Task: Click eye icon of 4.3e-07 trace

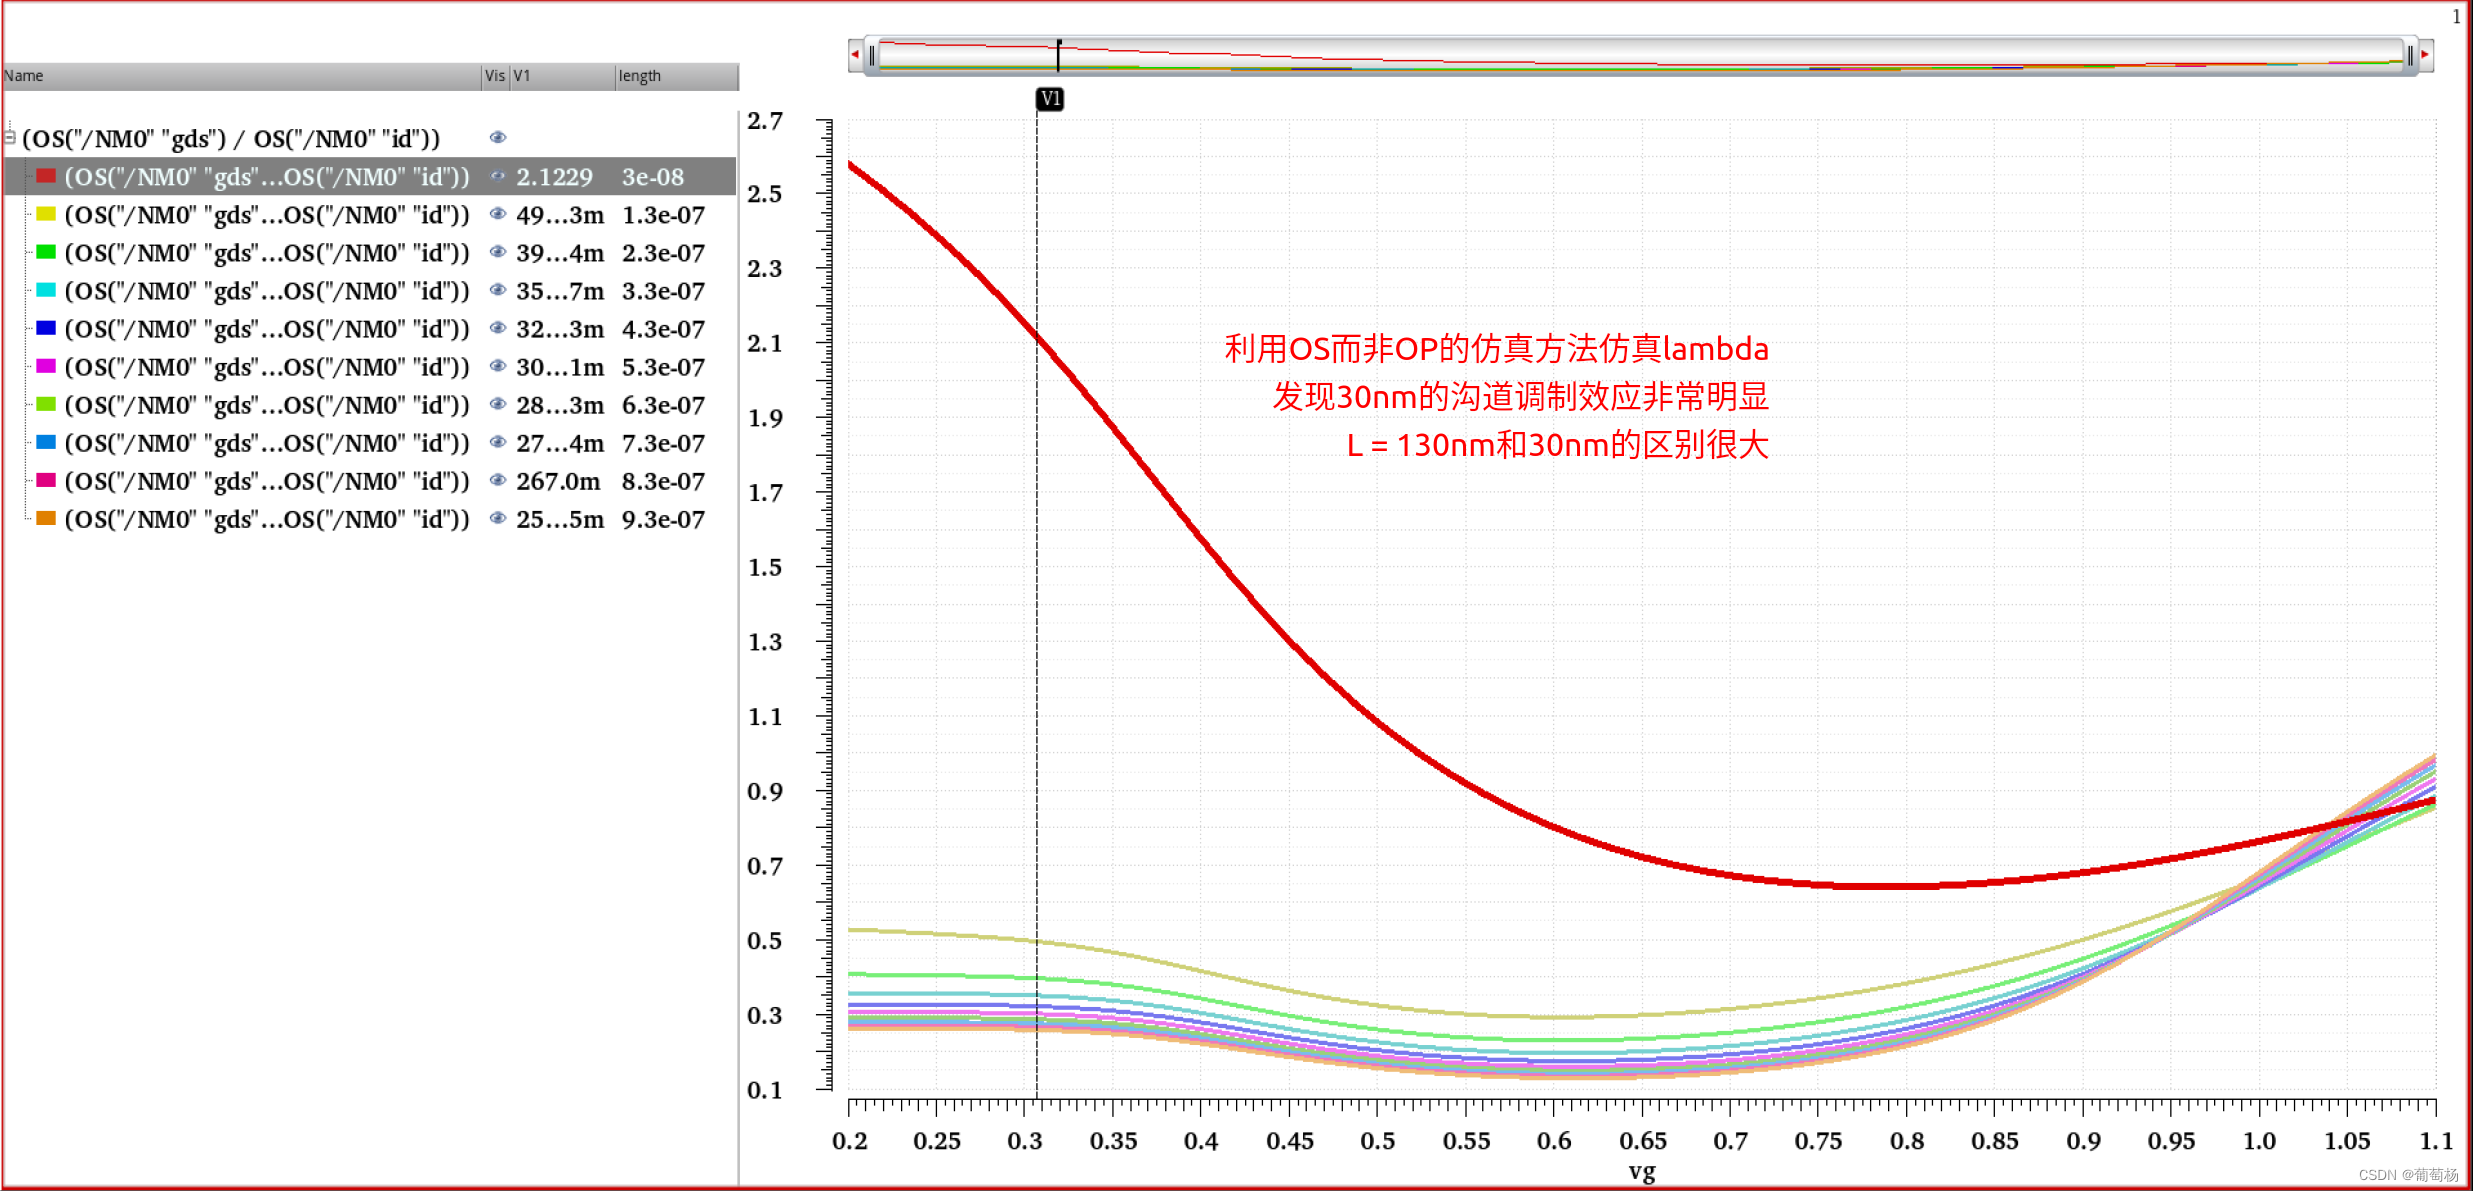Action: point(497,328)
